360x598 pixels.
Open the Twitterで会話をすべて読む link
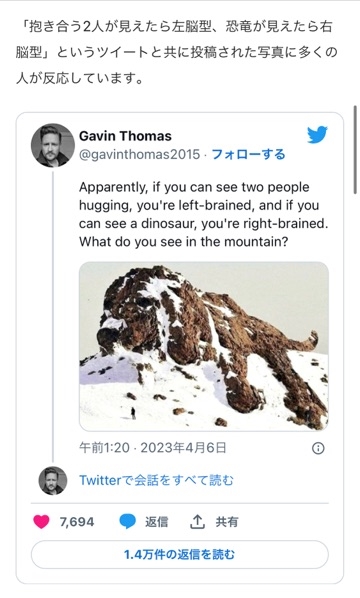[156, 480]
